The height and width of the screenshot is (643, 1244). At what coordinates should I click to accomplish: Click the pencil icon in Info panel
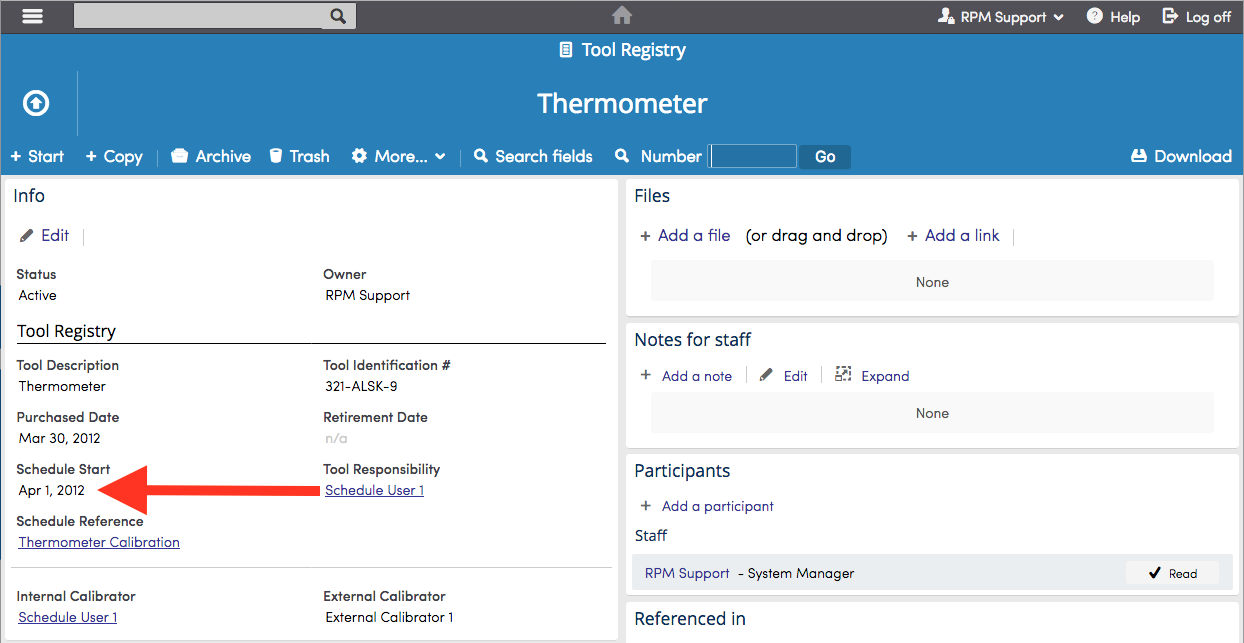pyautogui.click(x=27, y=236)
